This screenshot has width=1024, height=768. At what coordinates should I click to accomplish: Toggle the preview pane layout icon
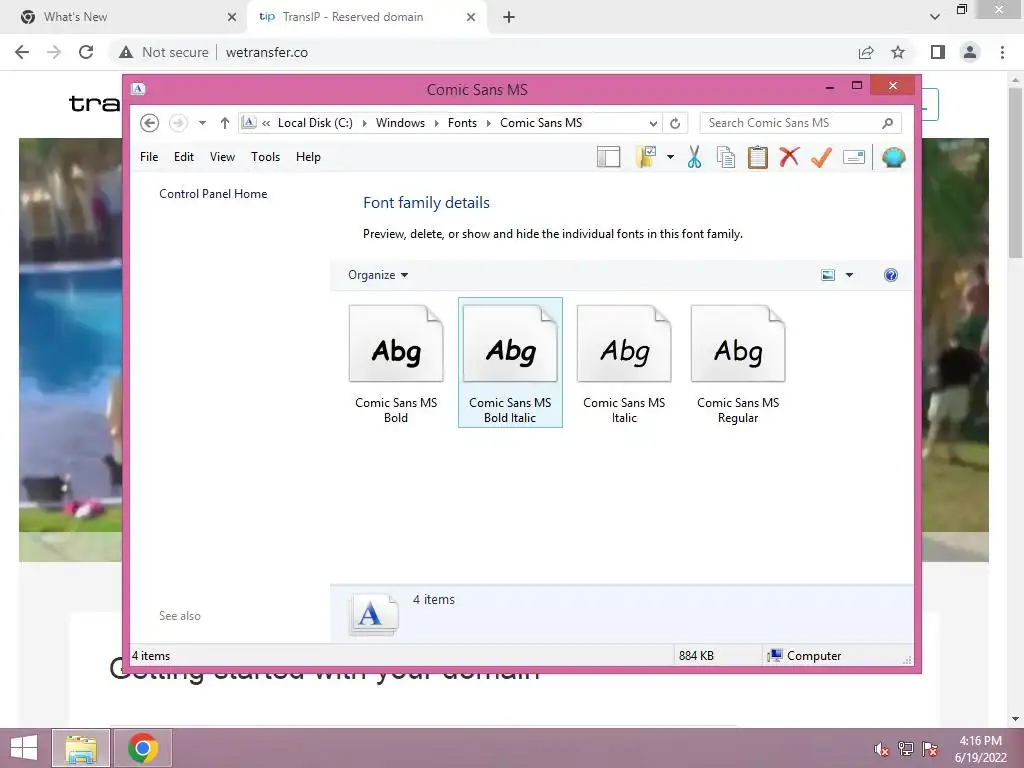609,157
